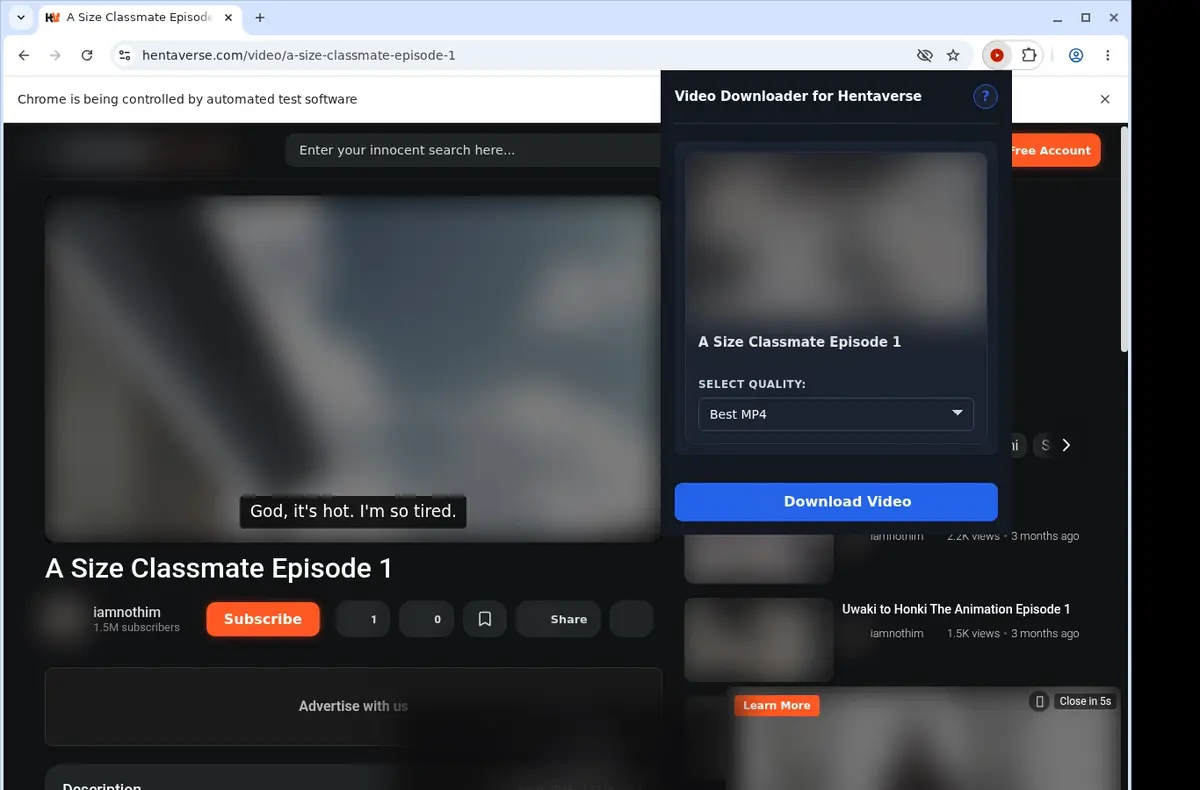Click the A Size Classmate Episode 1 page title
1200x790 pixels.
(219, 568)
